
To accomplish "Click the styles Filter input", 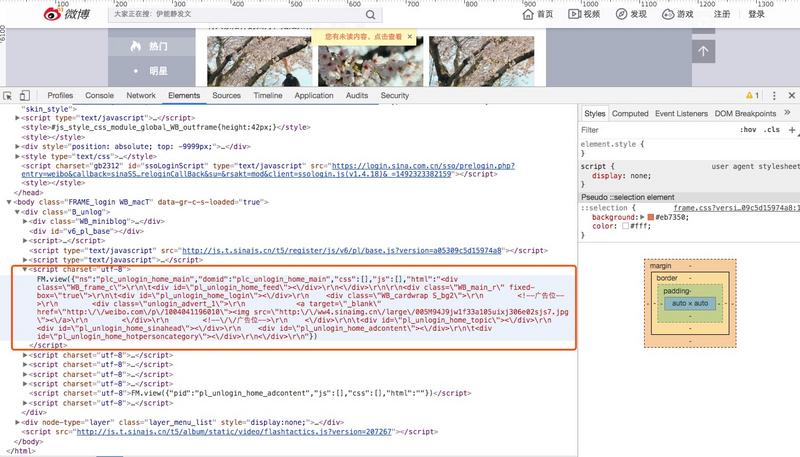I will [656, 130].
